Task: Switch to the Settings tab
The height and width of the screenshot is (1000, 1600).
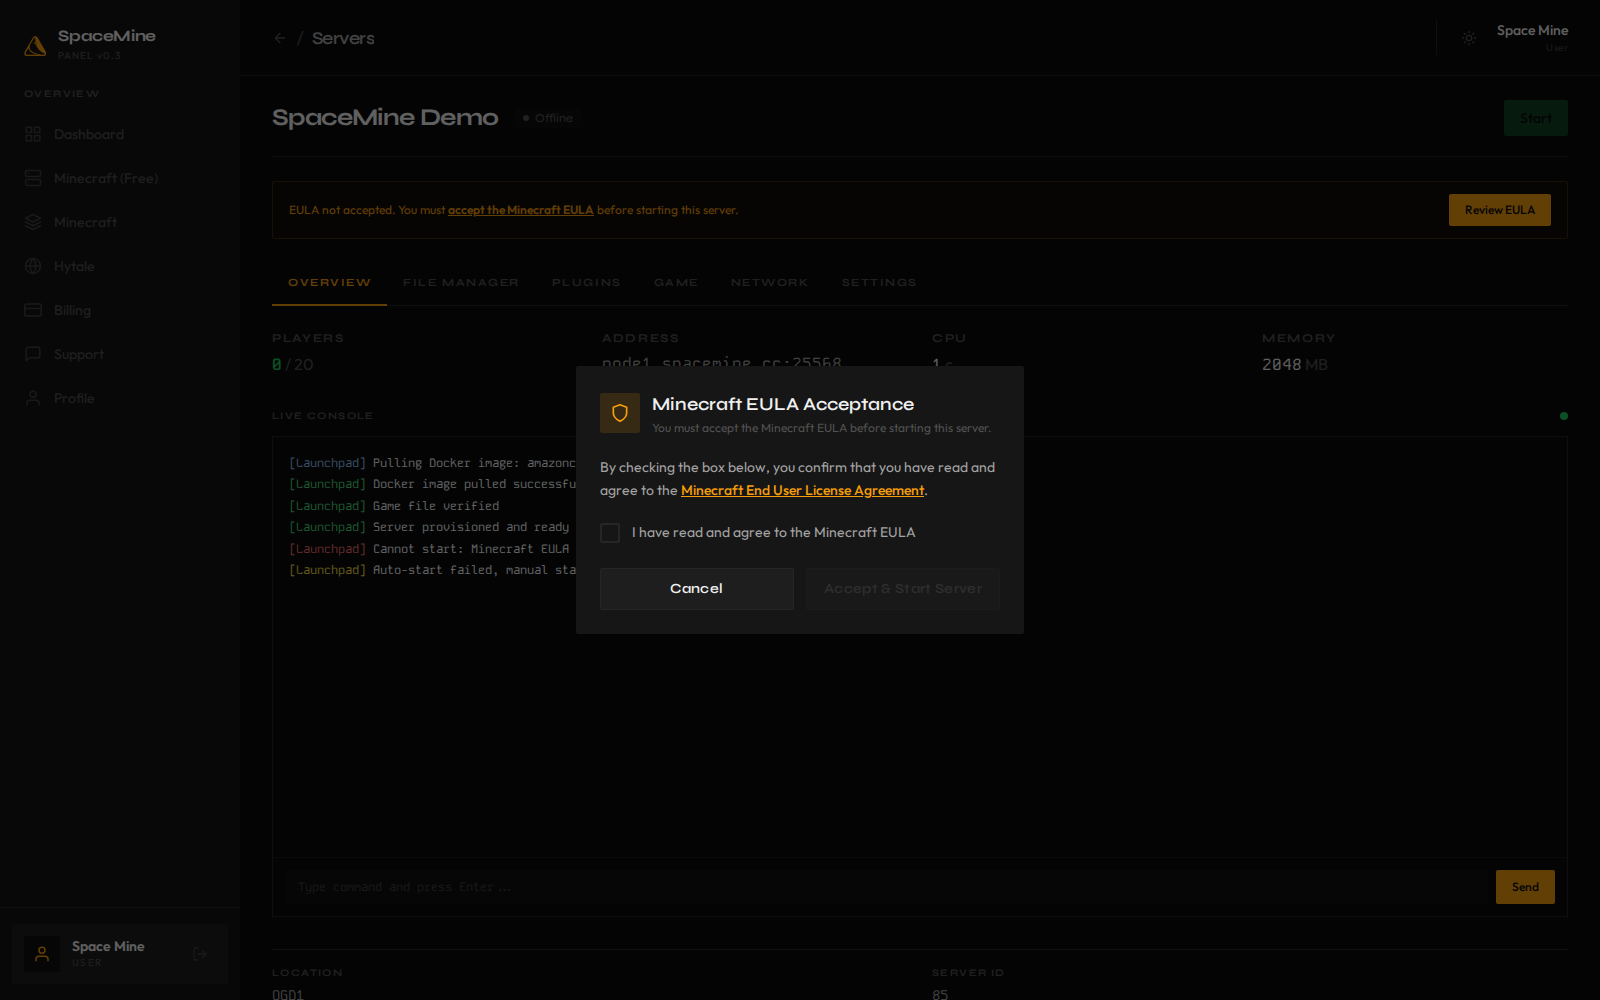Action: point(879,283)
